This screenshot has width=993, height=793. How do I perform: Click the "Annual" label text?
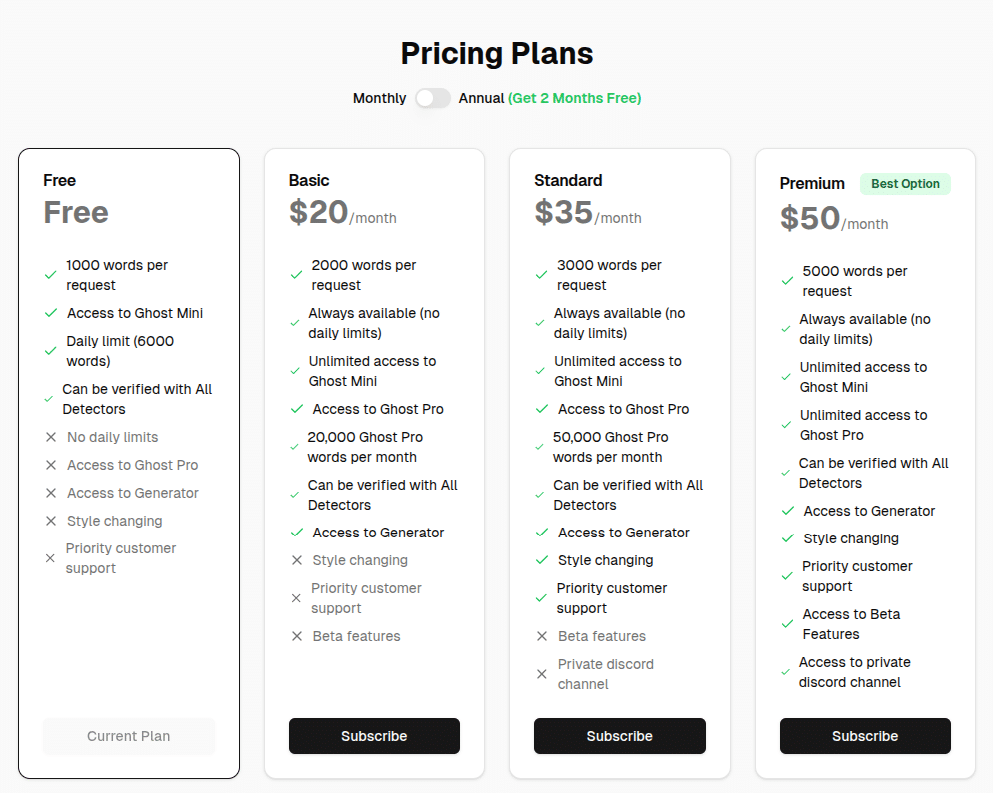pyautogui.click(x=481, y=98)
